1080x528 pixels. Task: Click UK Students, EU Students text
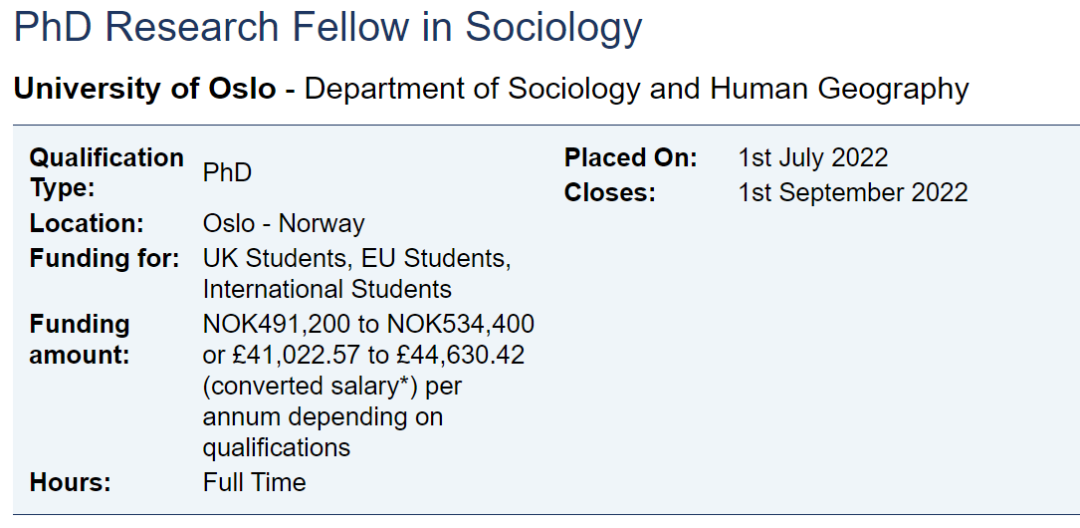tap(356, 258)
